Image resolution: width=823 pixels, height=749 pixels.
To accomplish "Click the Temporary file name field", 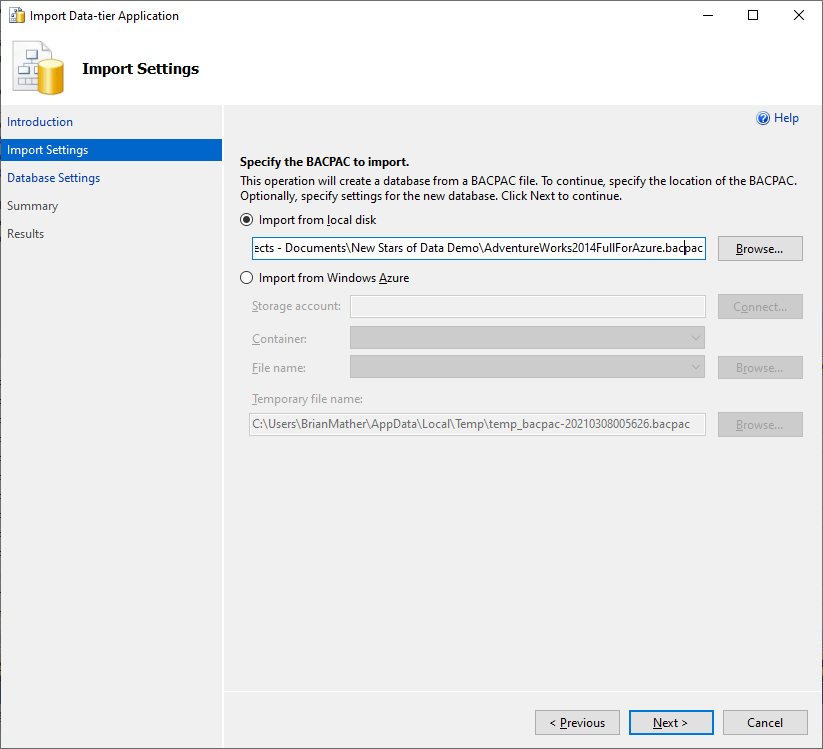I will click(x=477, y=424).
